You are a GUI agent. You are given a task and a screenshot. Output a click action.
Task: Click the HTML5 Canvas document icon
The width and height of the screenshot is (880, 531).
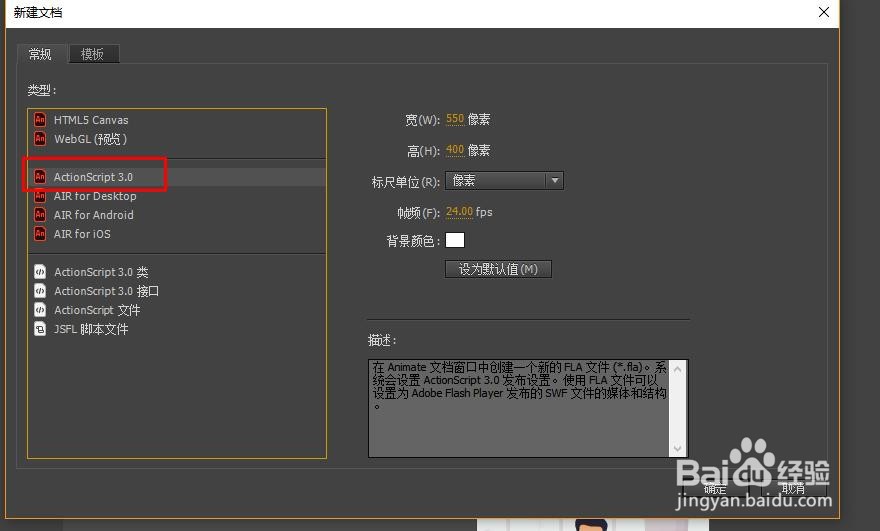[x=40, y=120]
